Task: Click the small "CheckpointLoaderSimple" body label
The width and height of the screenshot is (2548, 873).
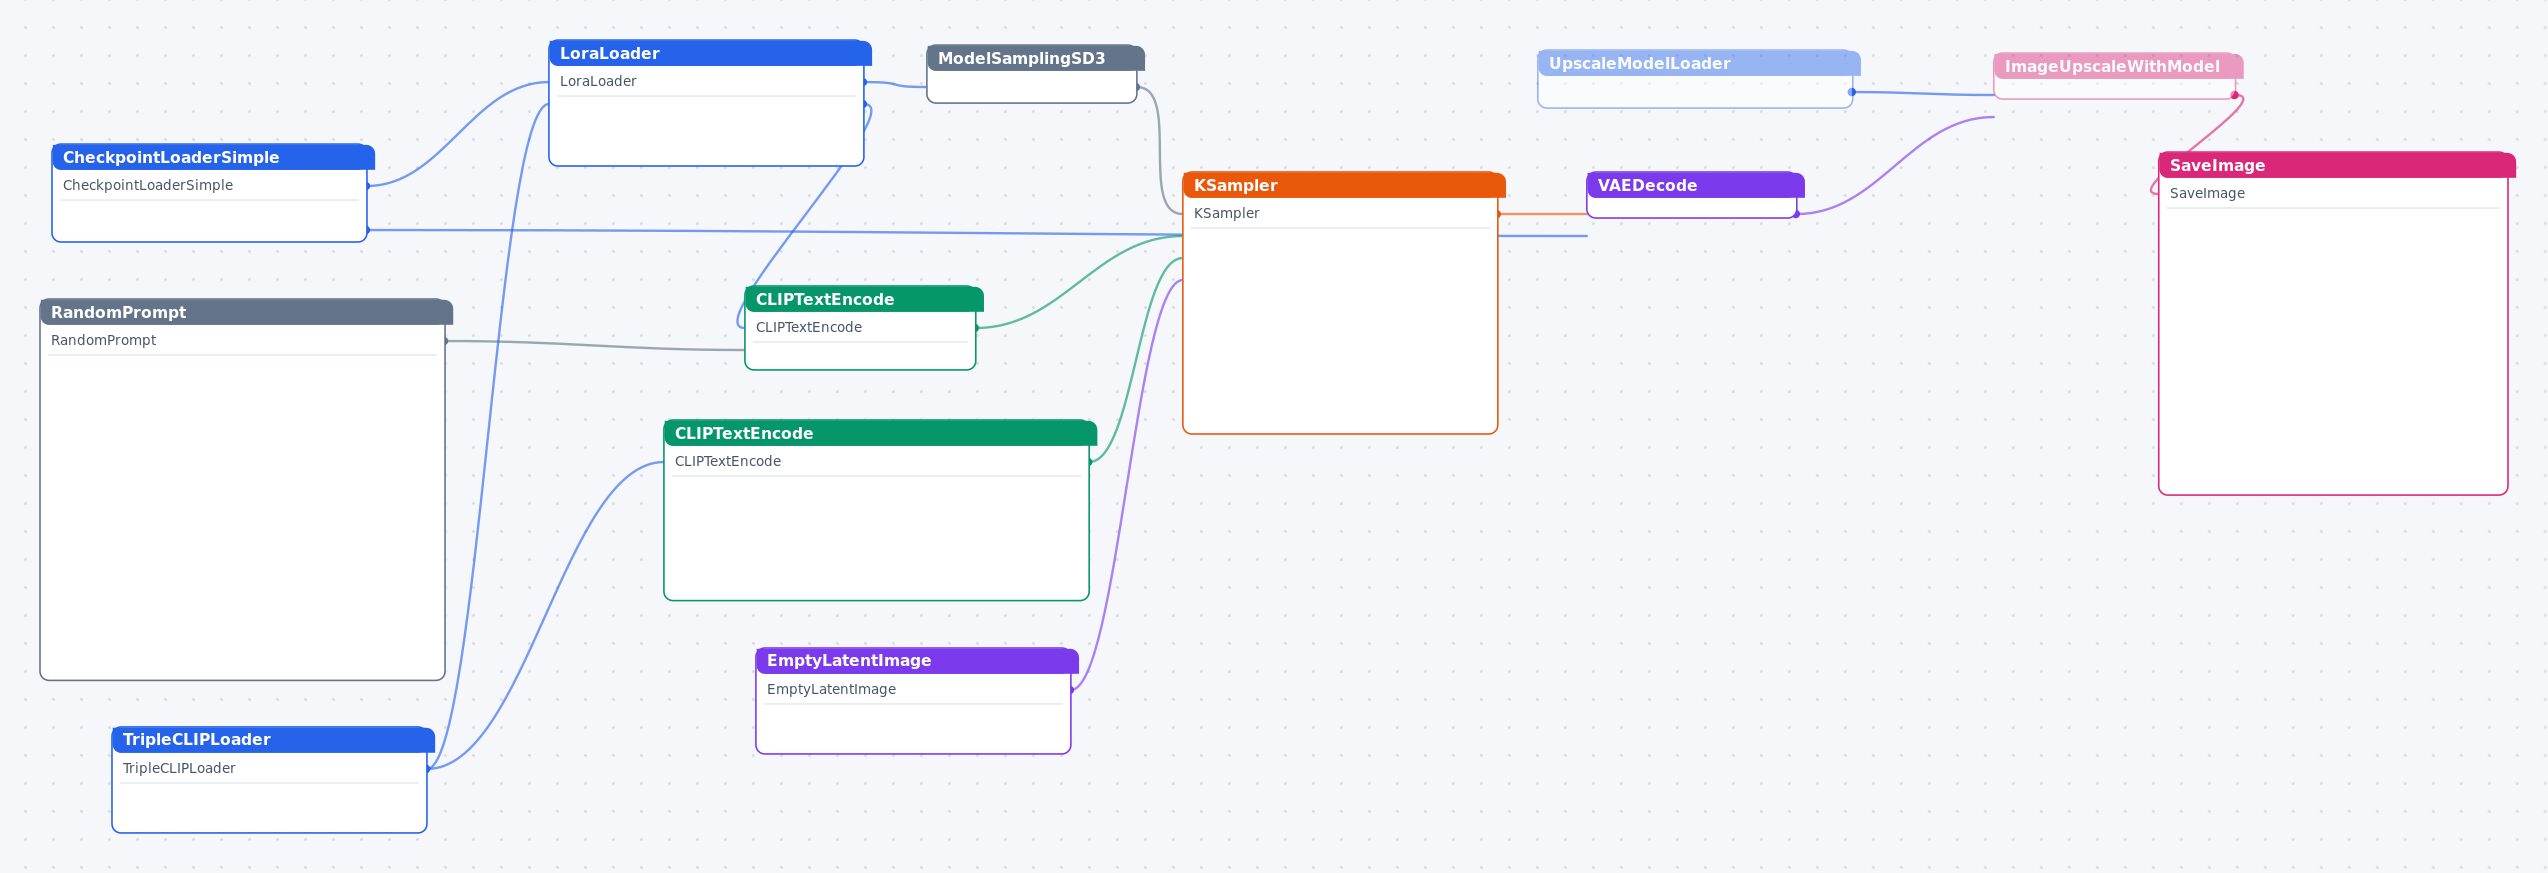Action: click(x=148, y=185)
